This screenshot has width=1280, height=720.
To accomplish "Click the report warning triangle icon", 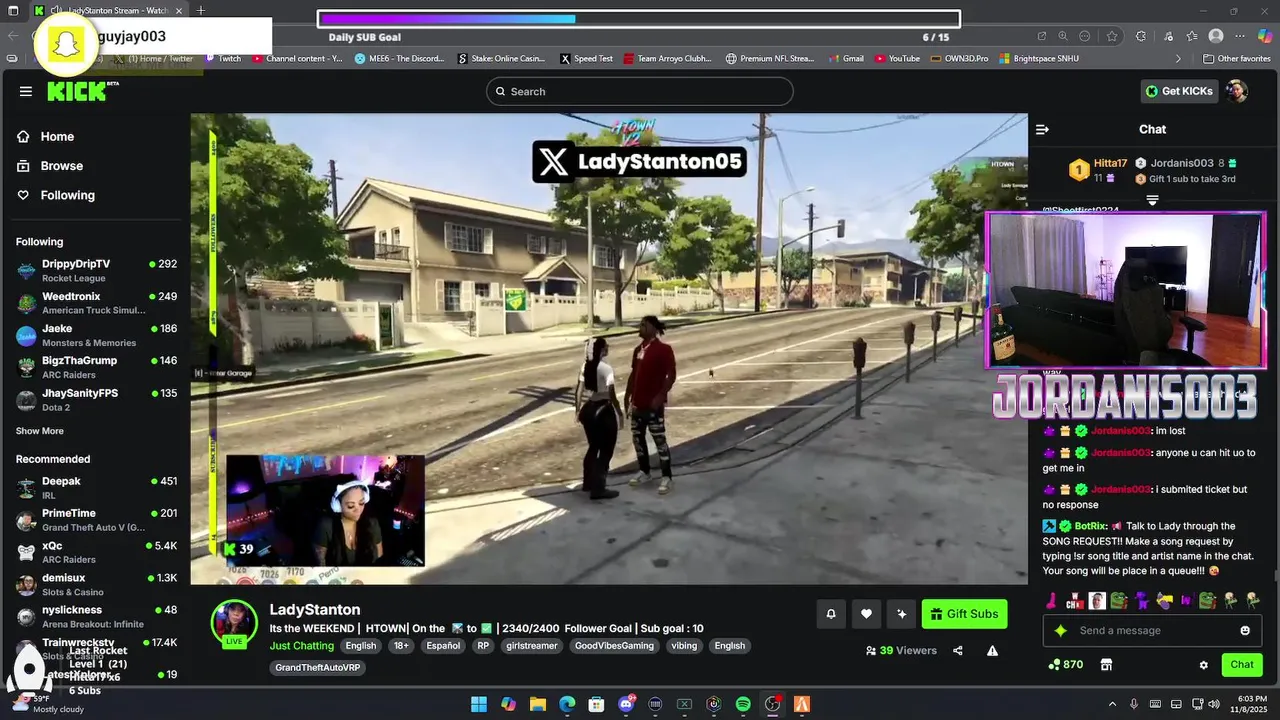I will pyautogui.click(x=992, y=651).
